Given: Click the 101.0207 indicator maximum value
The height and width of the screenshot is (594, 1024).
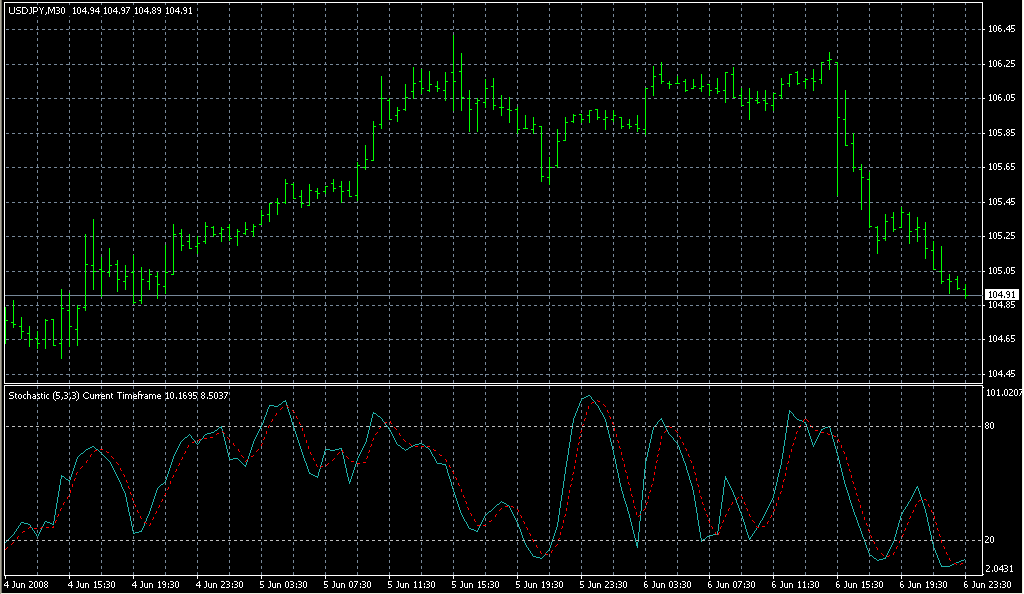Looking at the screenshot, I should (x=1003, y=393).
